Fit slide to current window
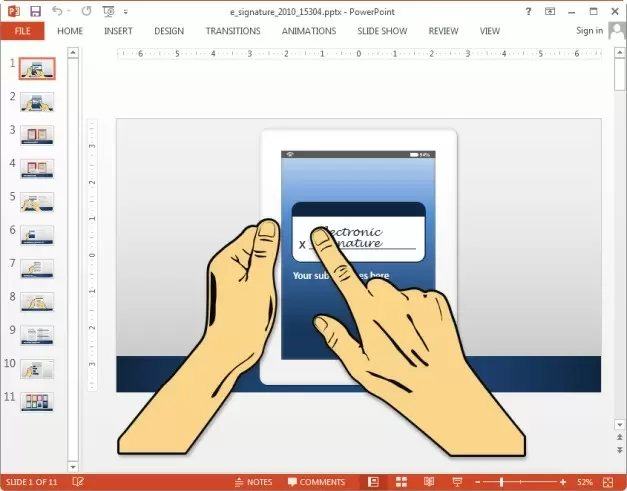Image resolution: width=627 pixels, height=491 pixels. point(607,482)
